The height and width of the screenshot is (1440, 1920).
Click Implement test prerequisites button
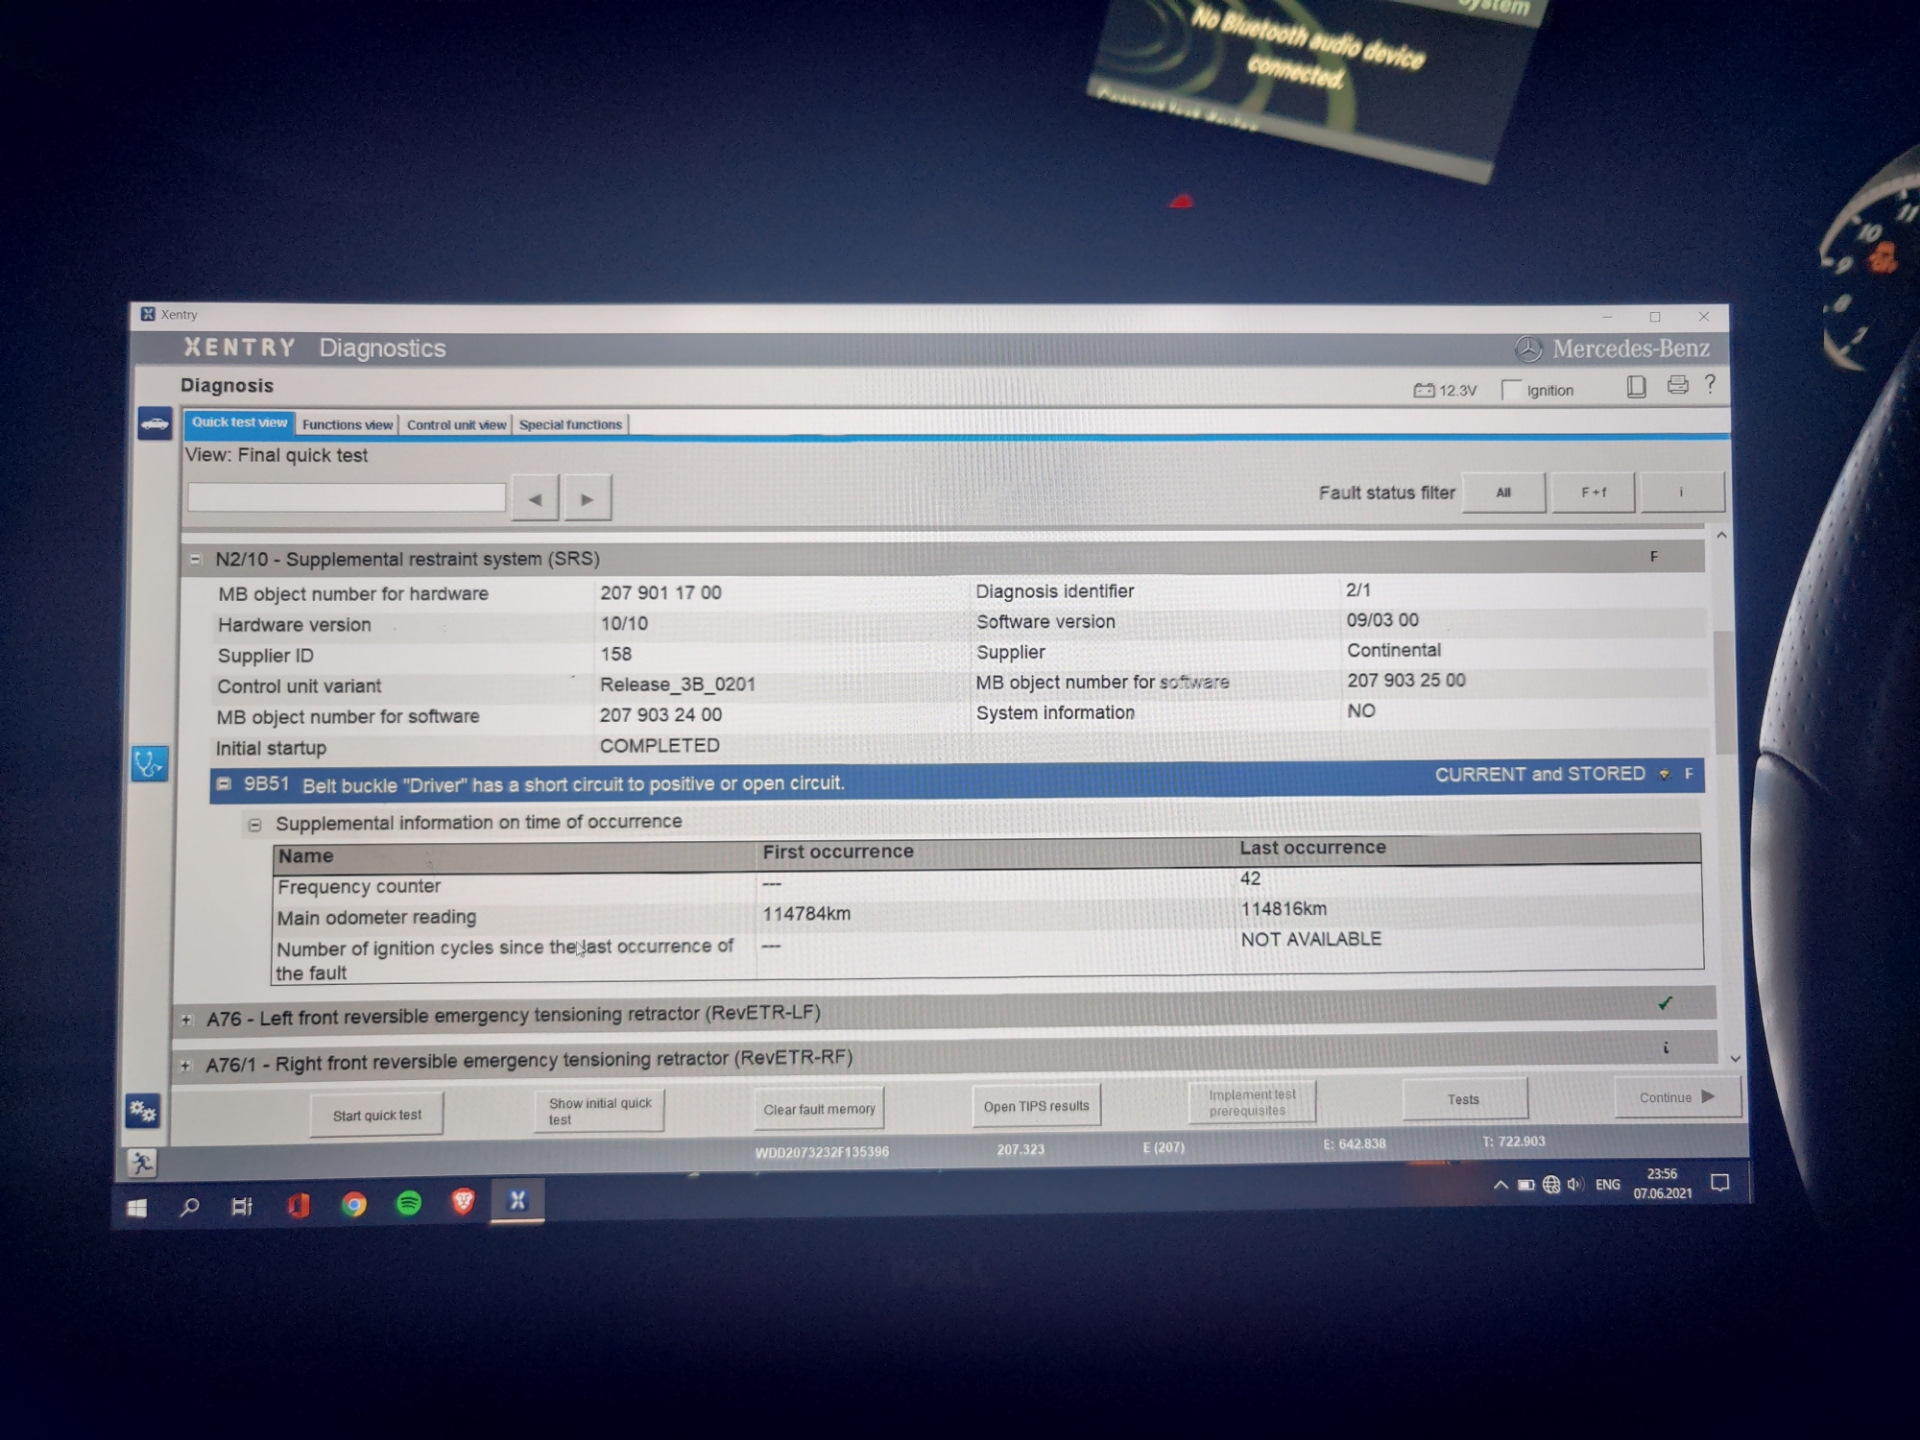(1251, 1102)
